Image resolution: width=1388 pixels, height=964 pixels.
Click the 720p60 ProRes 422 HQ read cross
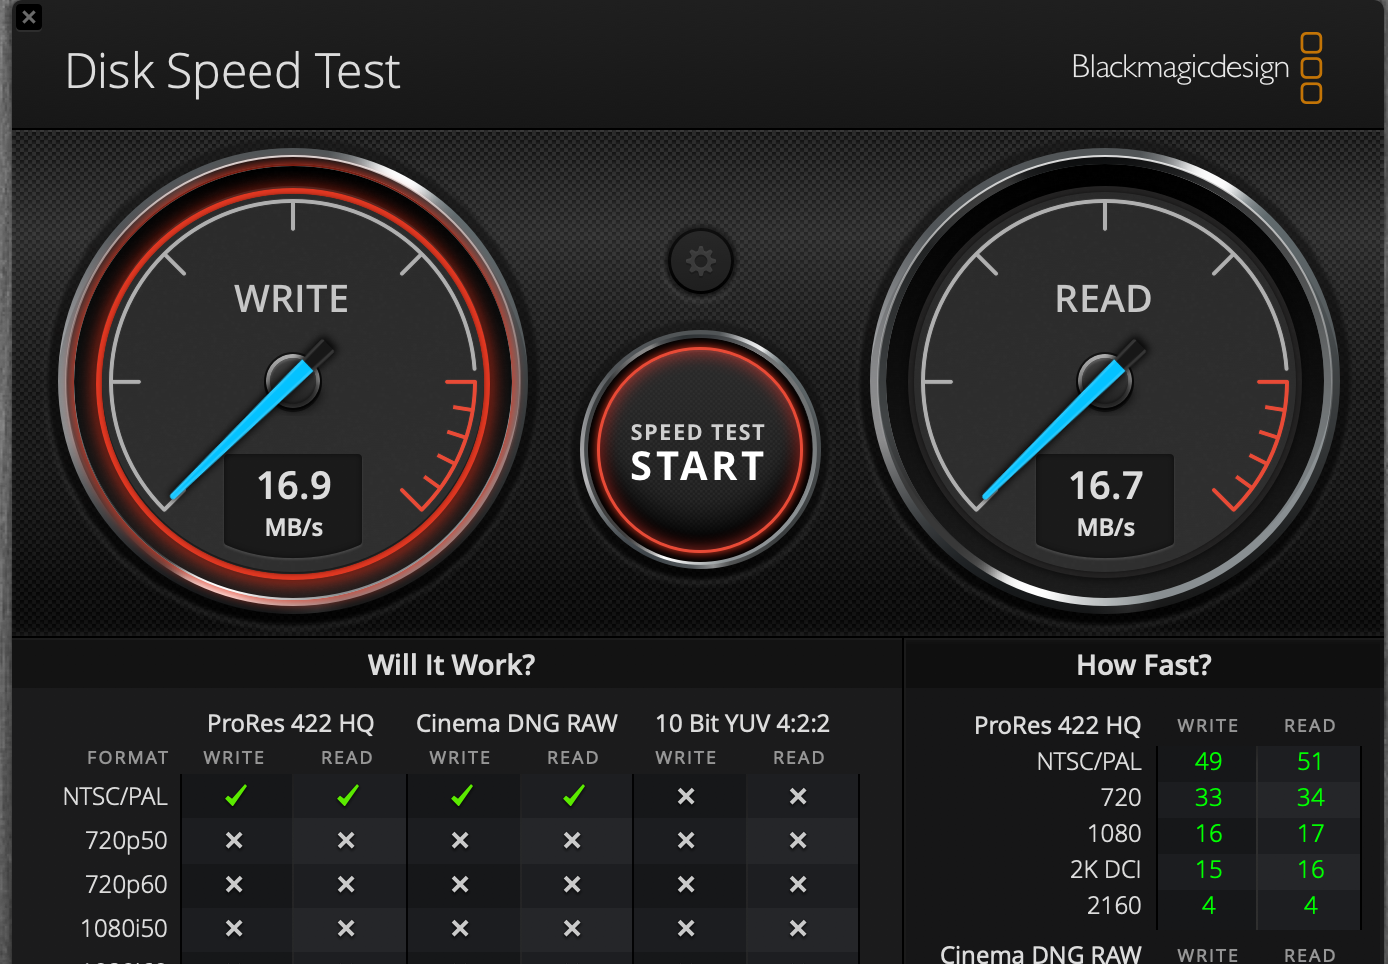tap(346, 885)
